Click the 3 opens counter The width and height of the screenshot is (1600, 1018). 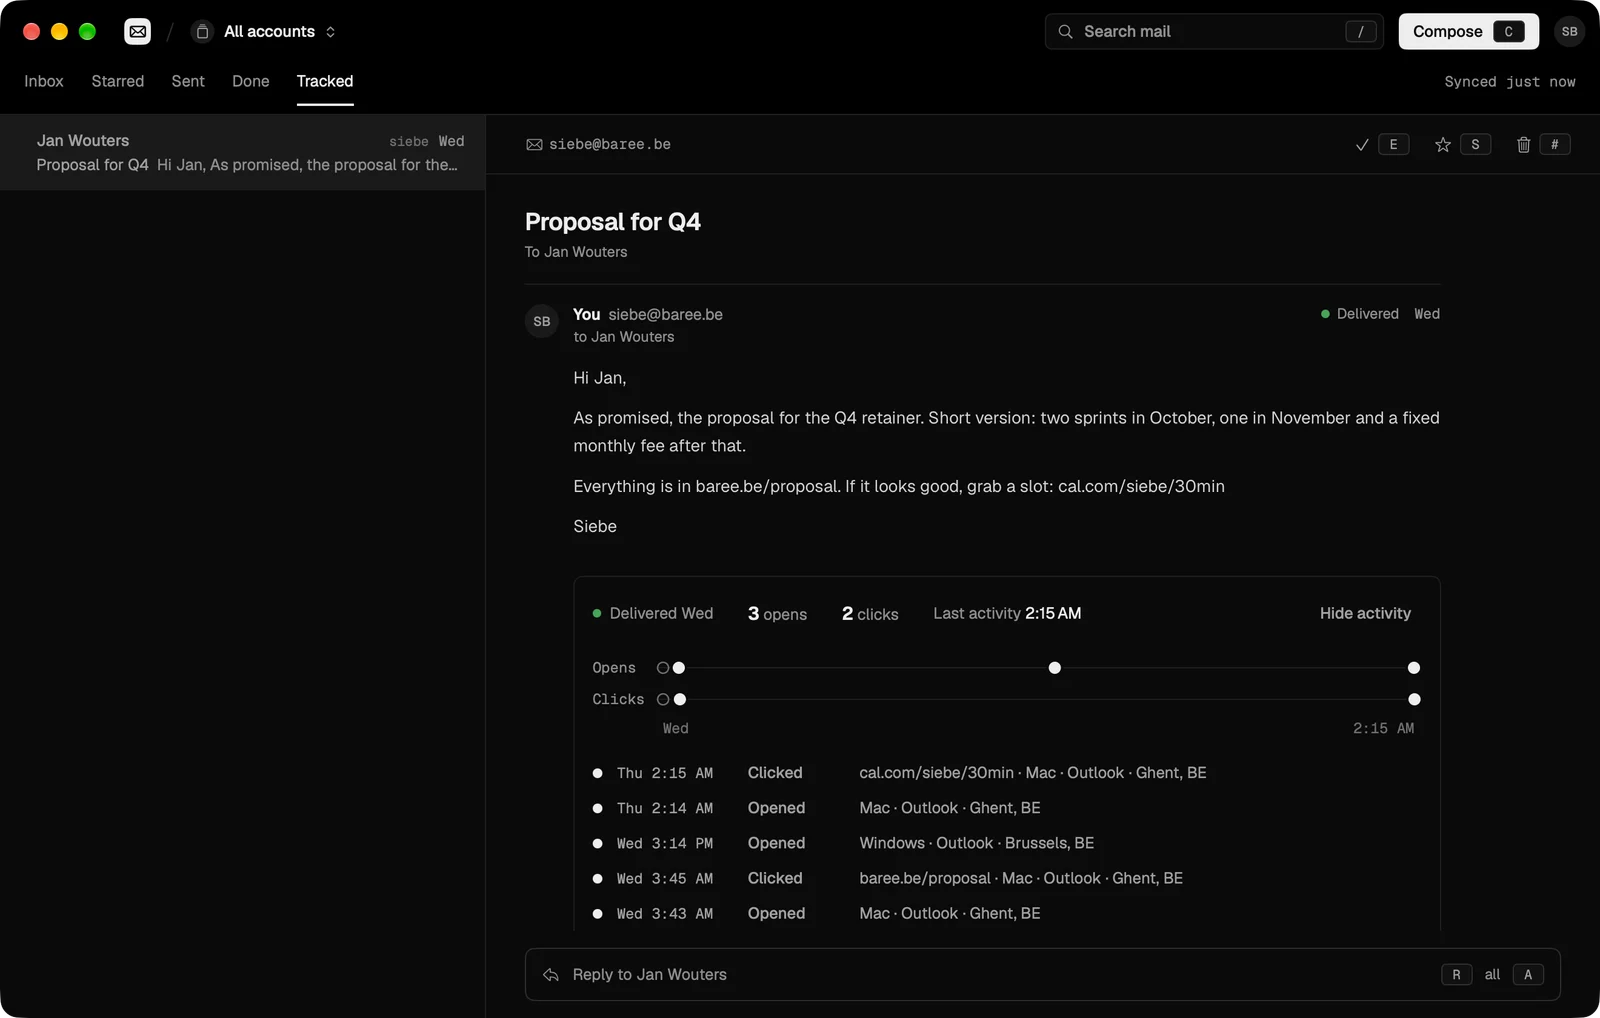(777, 614)
